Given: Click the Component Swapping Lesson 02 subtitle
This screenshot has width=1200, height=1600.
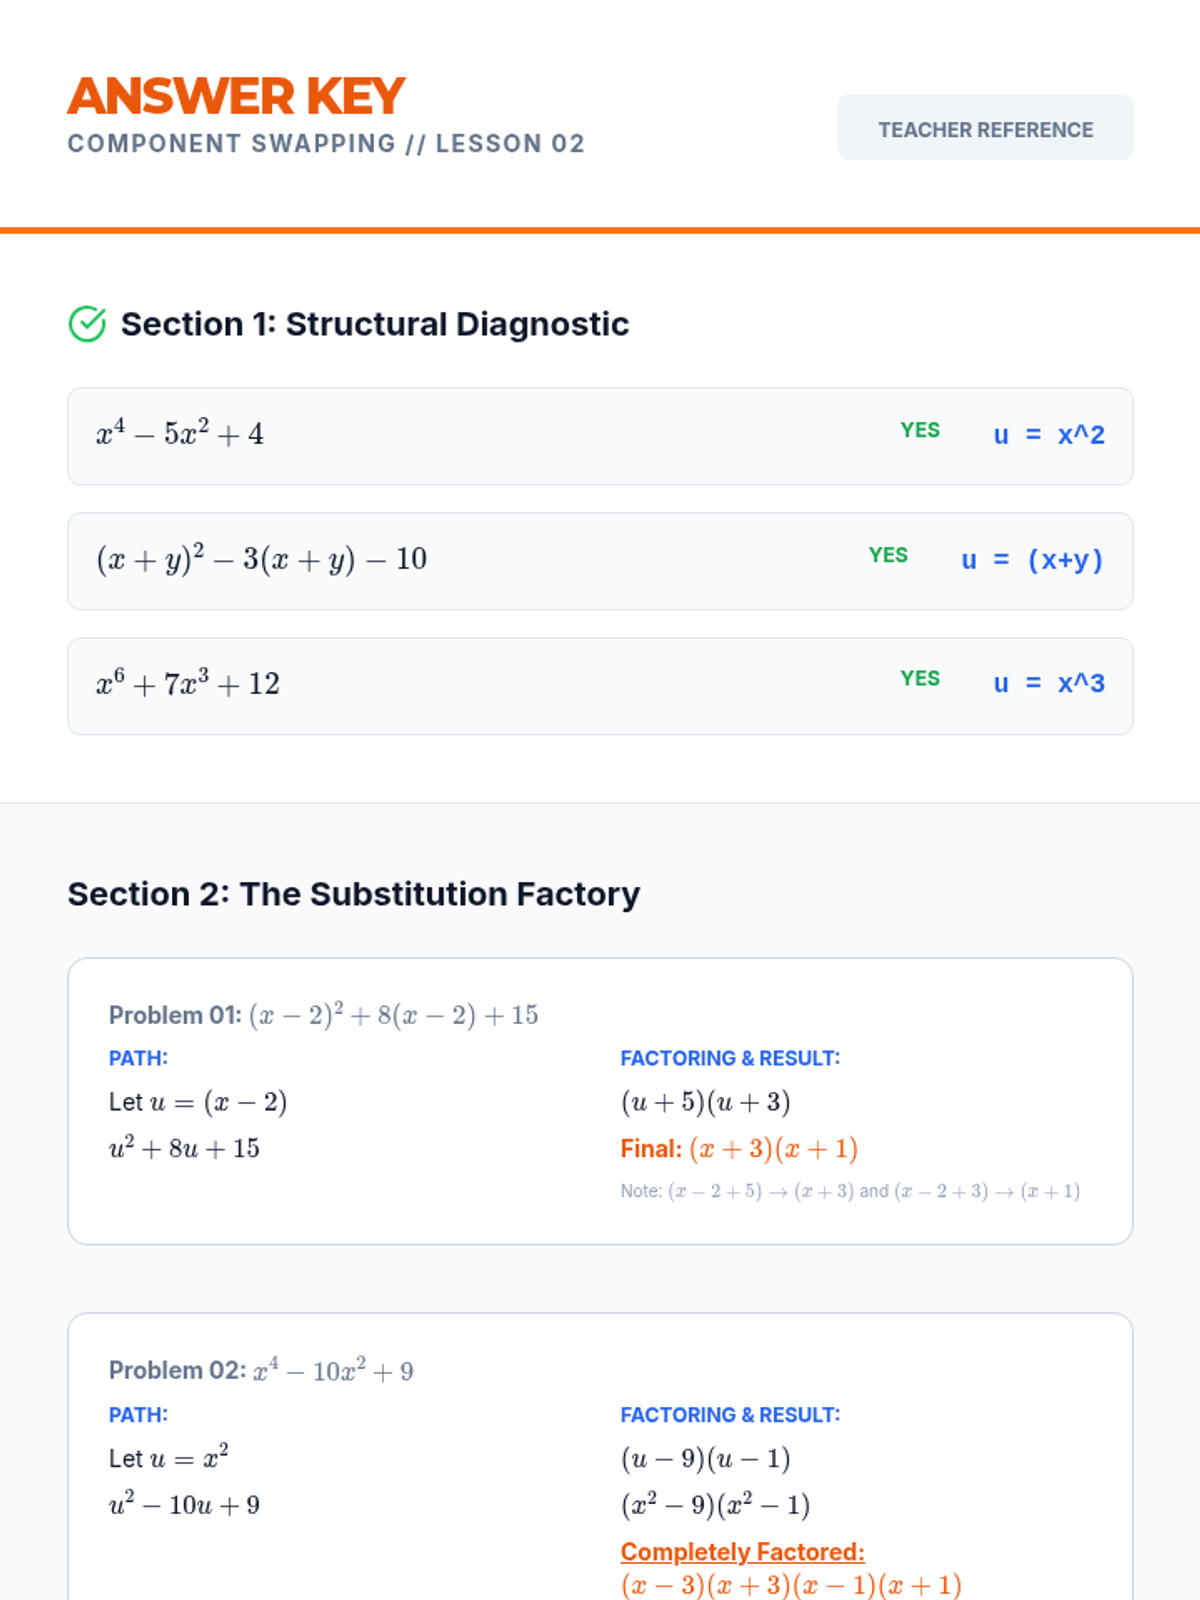Looking at the screenshot, I should pos(326,144).
